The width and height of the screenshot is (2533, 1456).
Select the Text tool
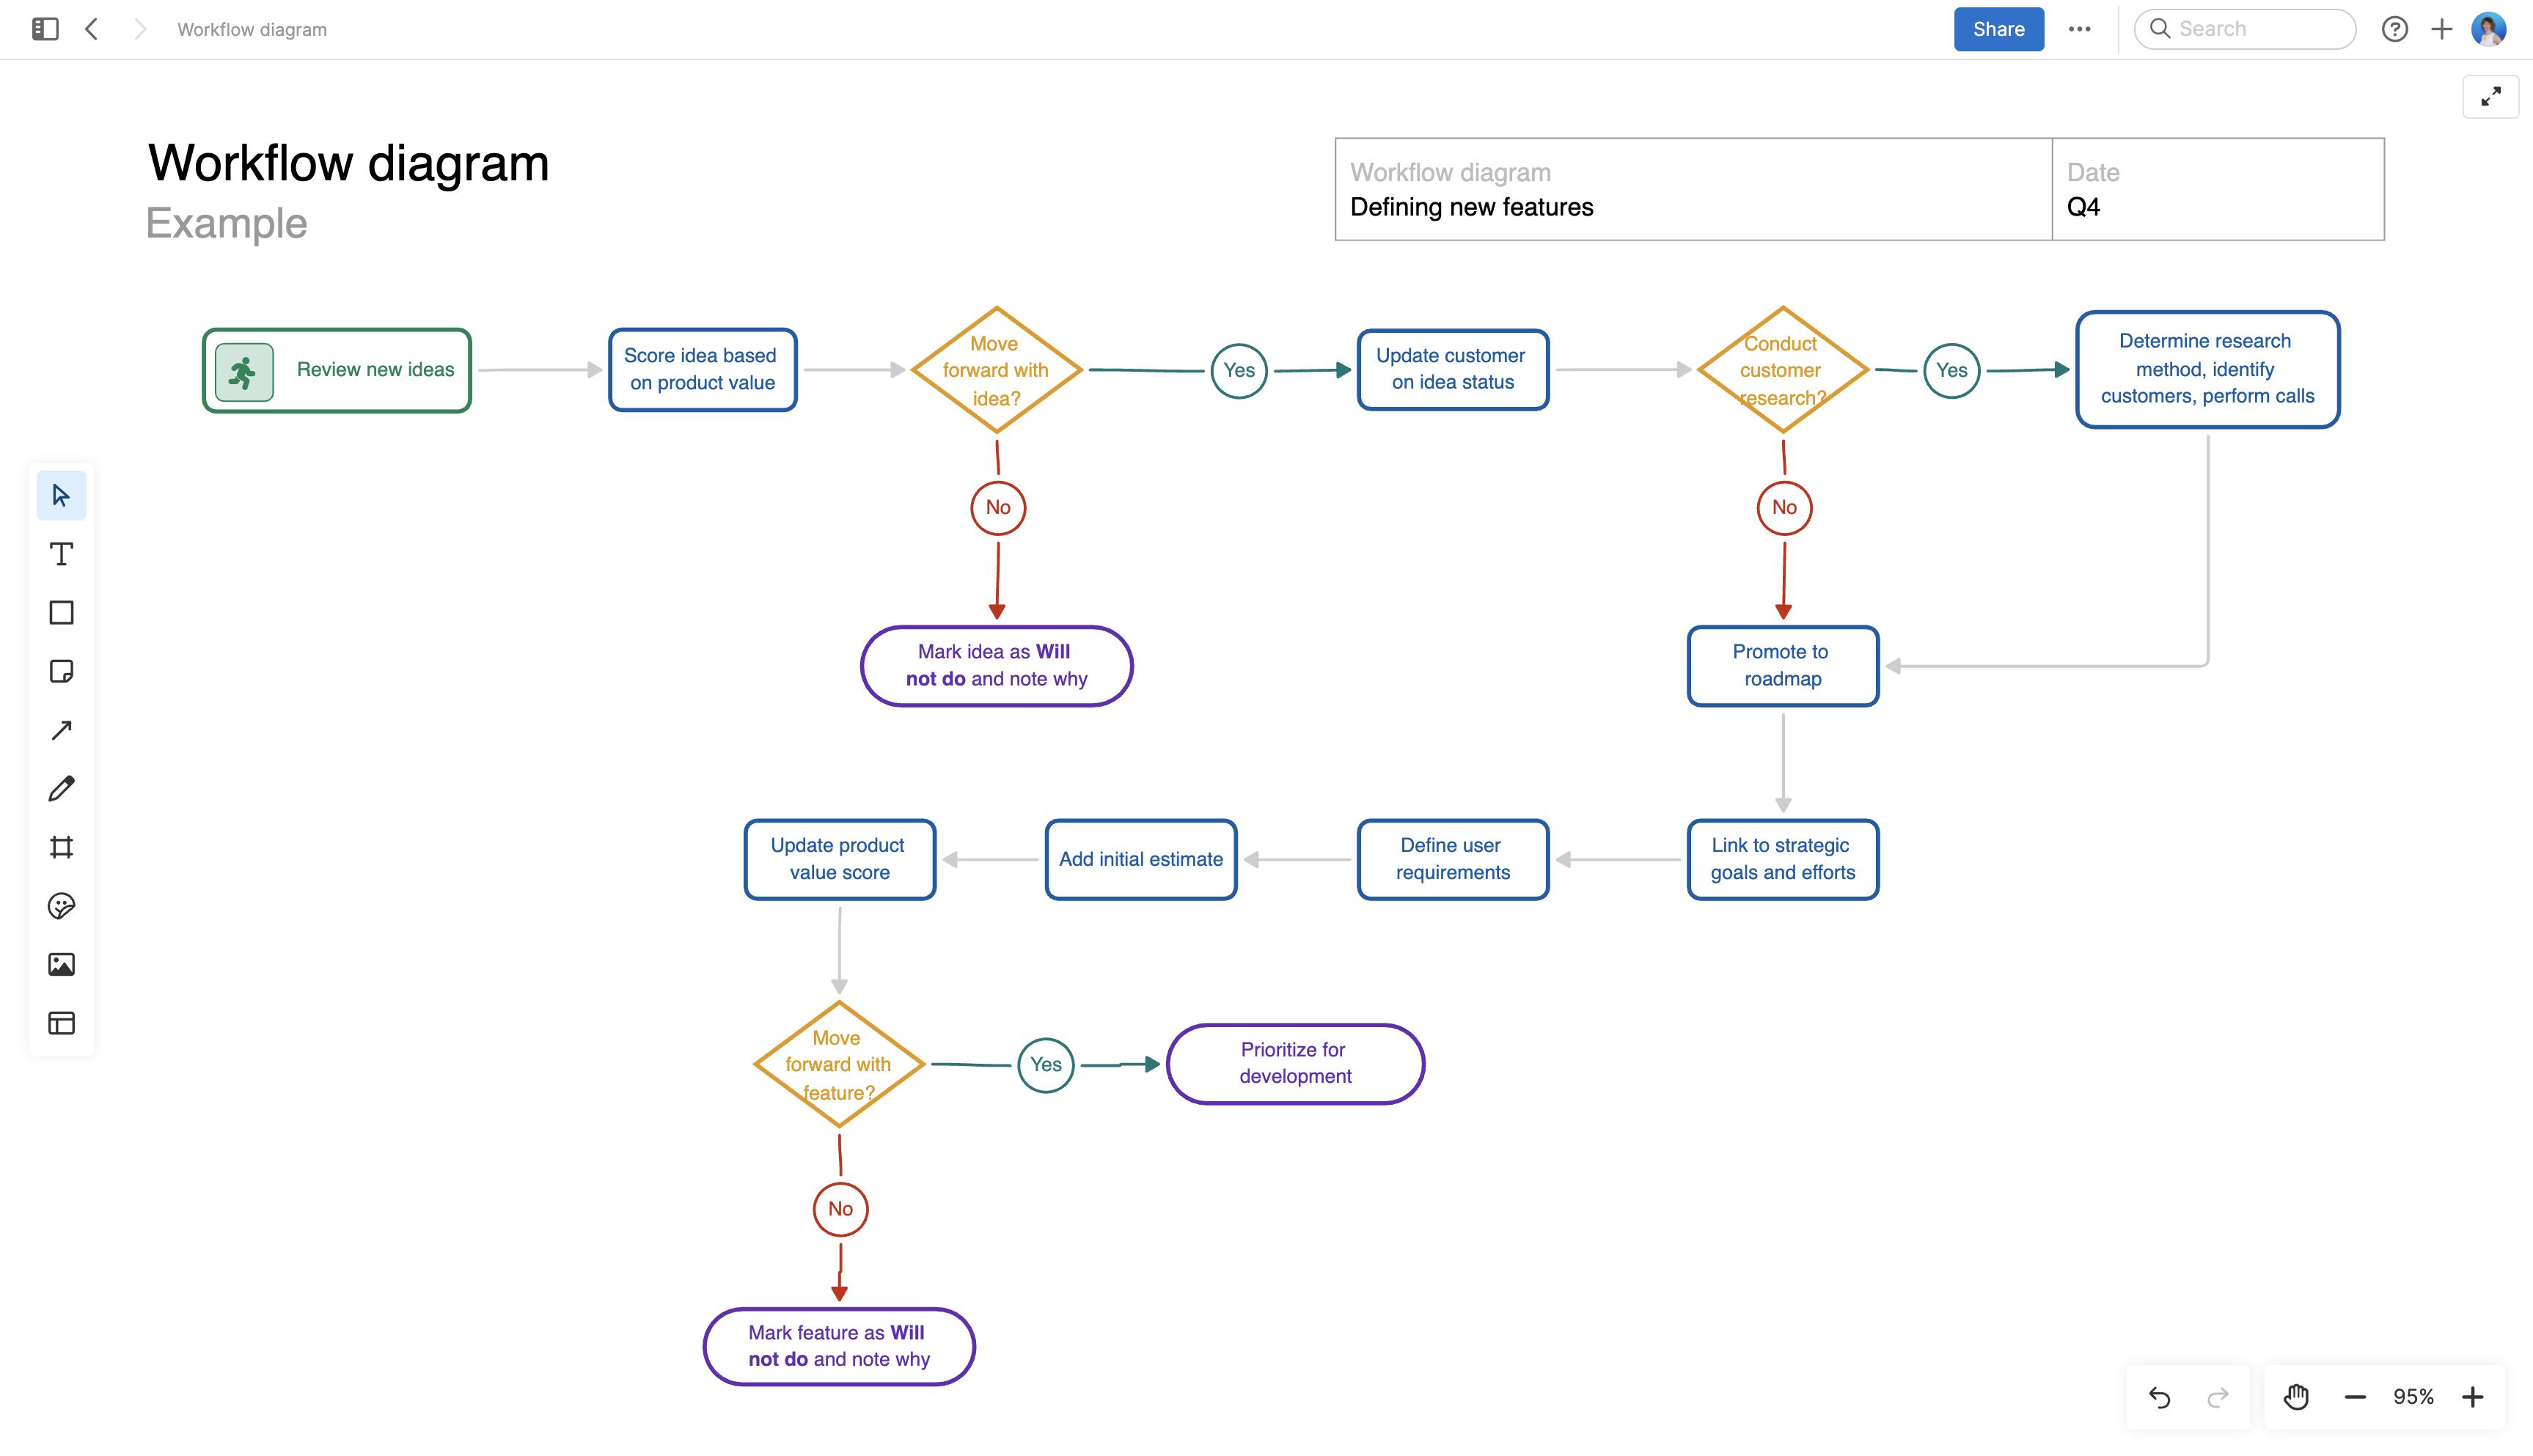(61, 553)
